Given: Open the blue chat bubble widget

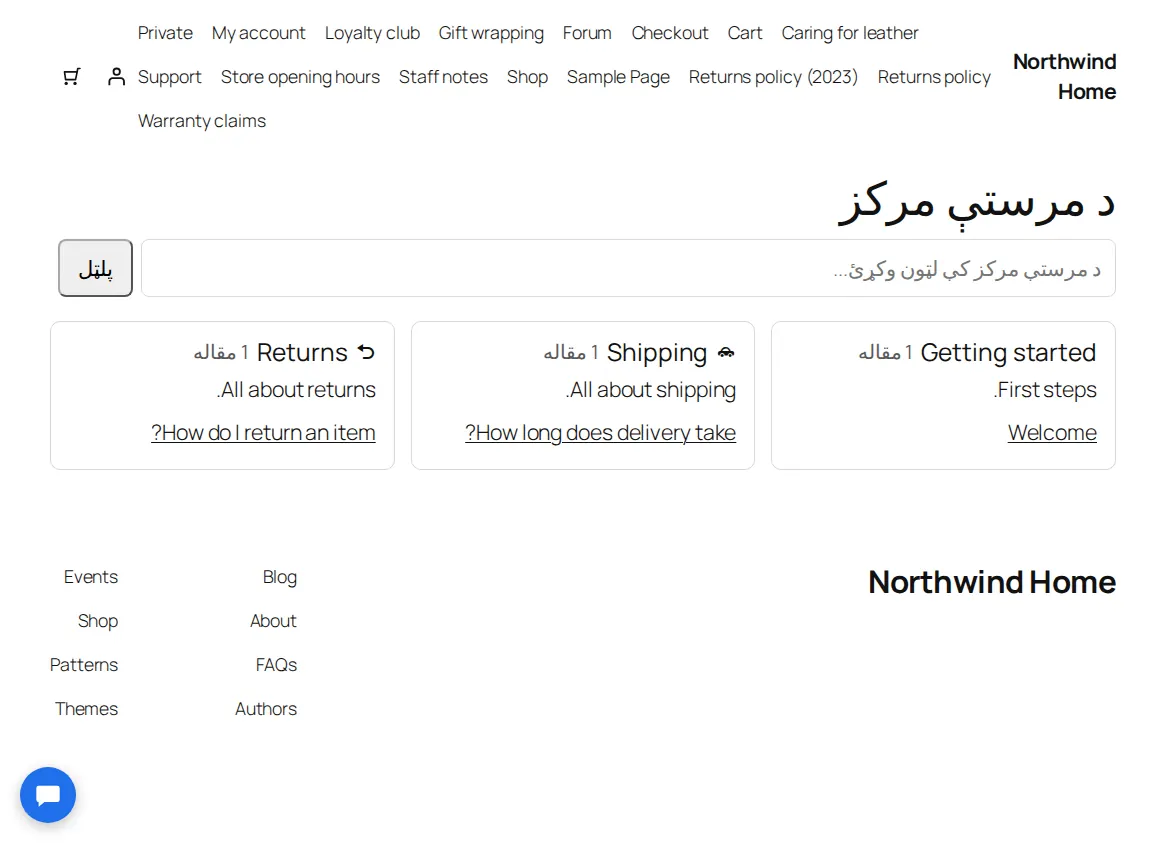Looking at the screenshot, I should click(48, 795).
